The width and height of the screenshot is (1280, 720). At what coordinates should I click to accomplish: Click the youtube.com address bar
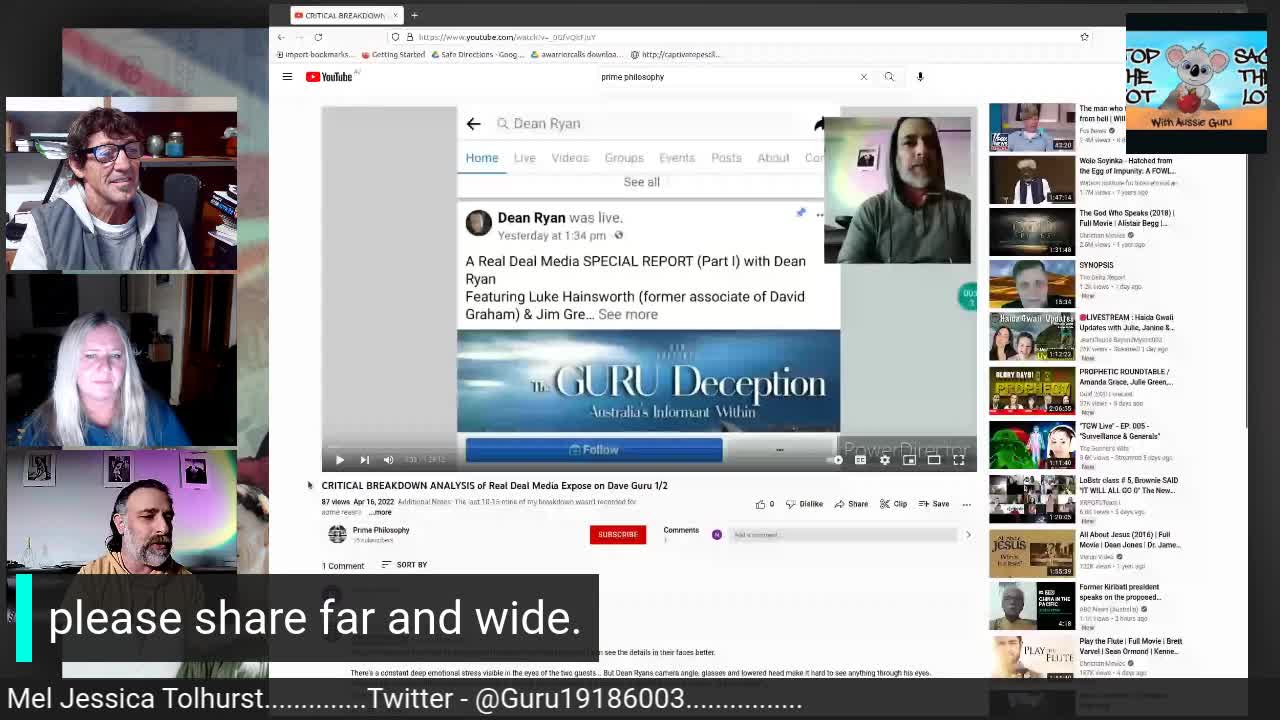(735, 37)
